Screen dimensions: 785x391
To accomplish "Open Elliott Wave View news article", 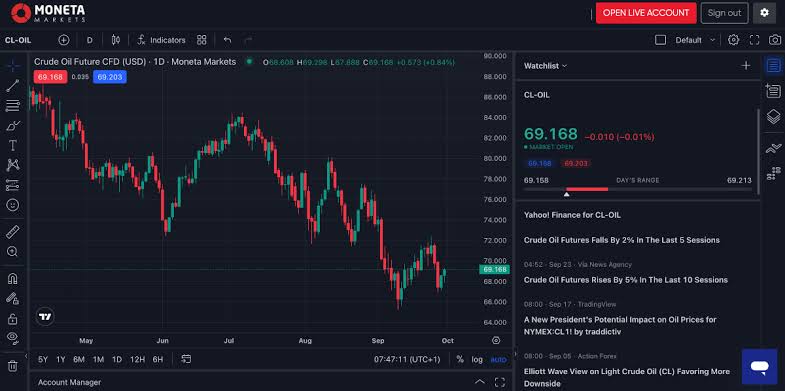I will (x=627, y=377).
